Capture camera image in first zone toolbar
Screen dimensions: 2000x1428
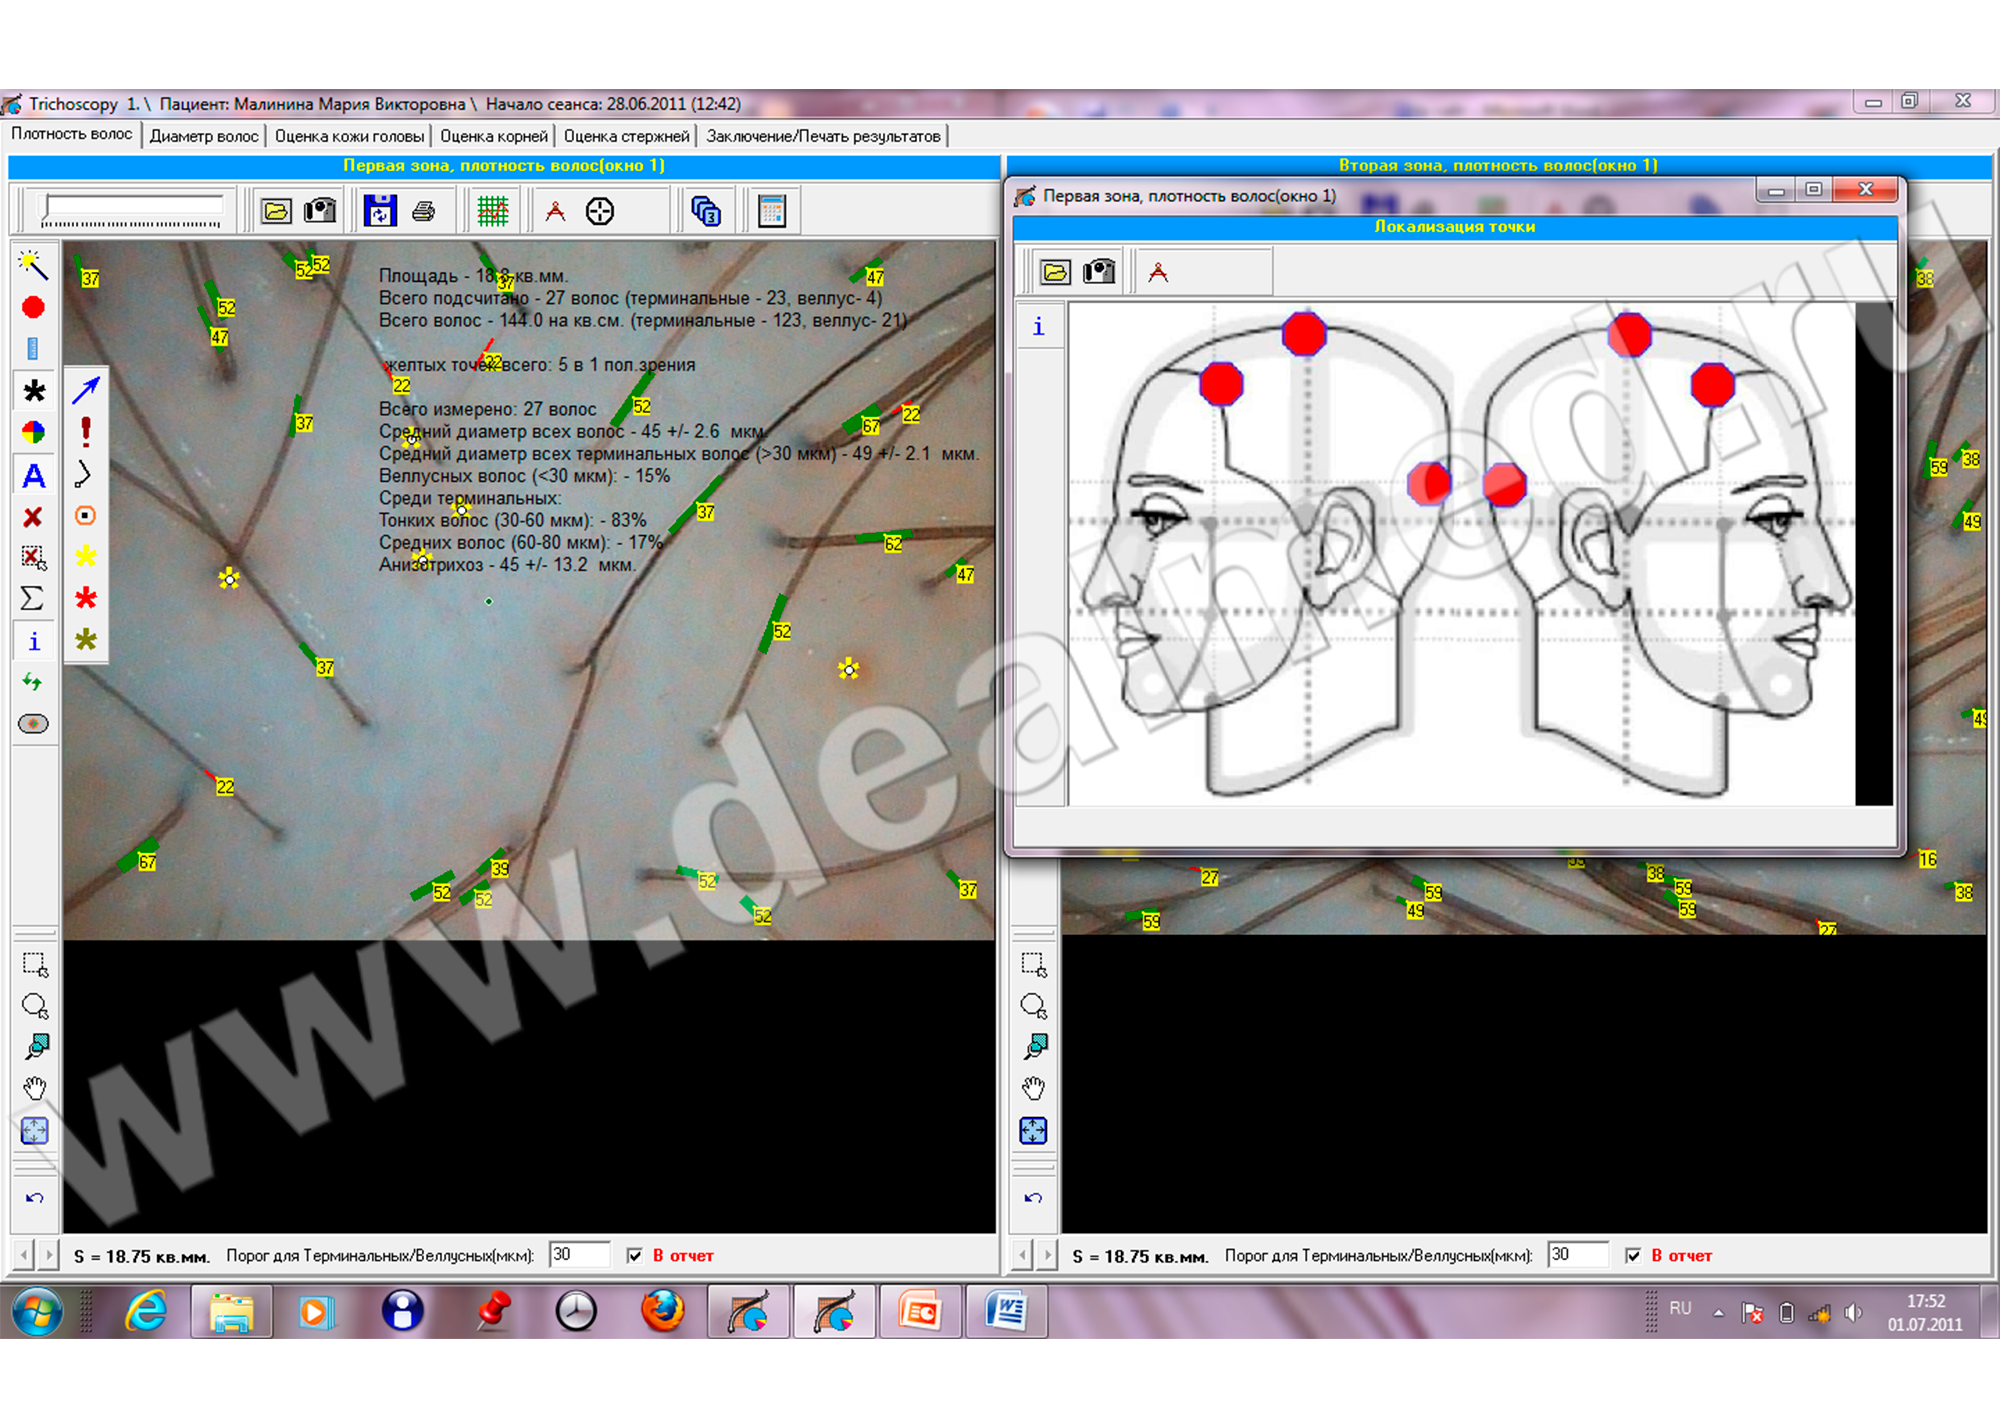point(320,211)
